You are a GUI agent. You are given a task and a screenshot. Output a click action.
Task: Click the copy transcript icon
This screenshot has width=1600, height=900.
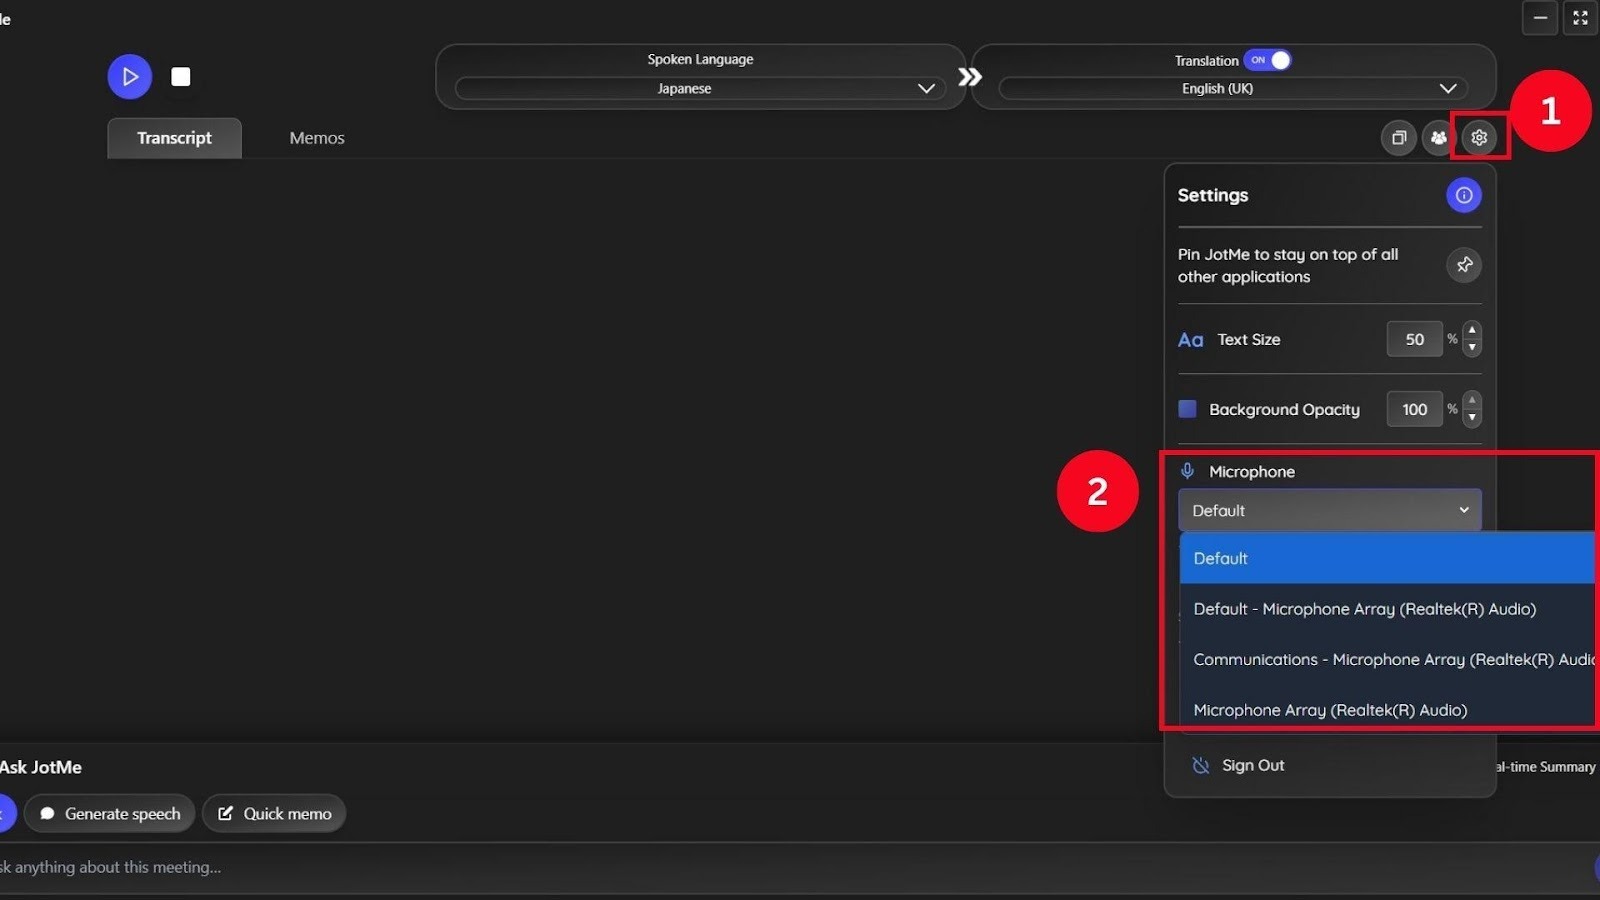click(1398, 137)
